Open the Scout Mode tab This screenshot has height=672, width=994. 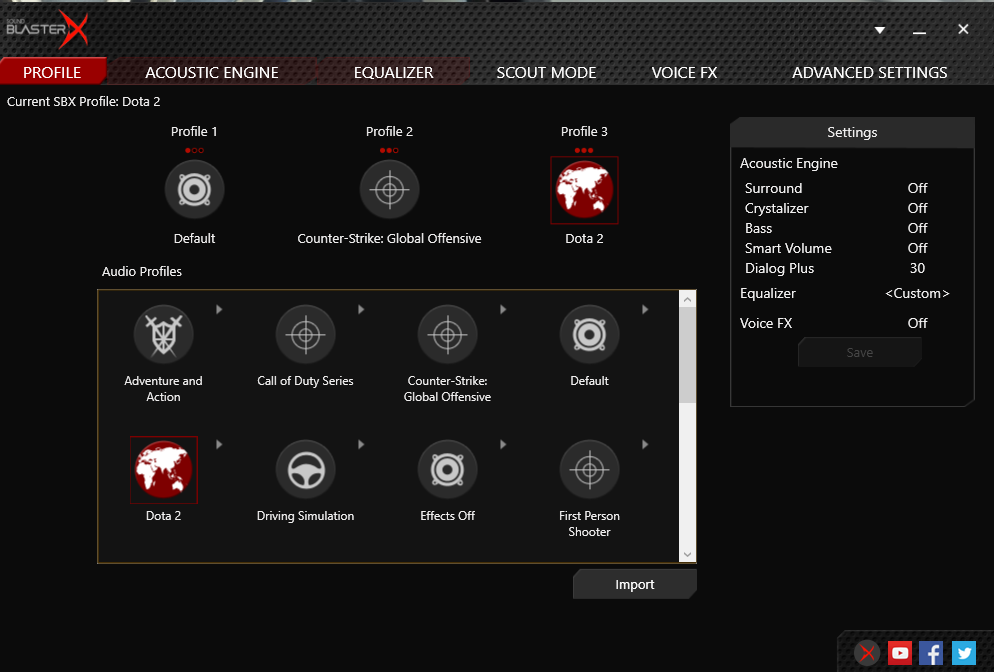click(546, 72)
